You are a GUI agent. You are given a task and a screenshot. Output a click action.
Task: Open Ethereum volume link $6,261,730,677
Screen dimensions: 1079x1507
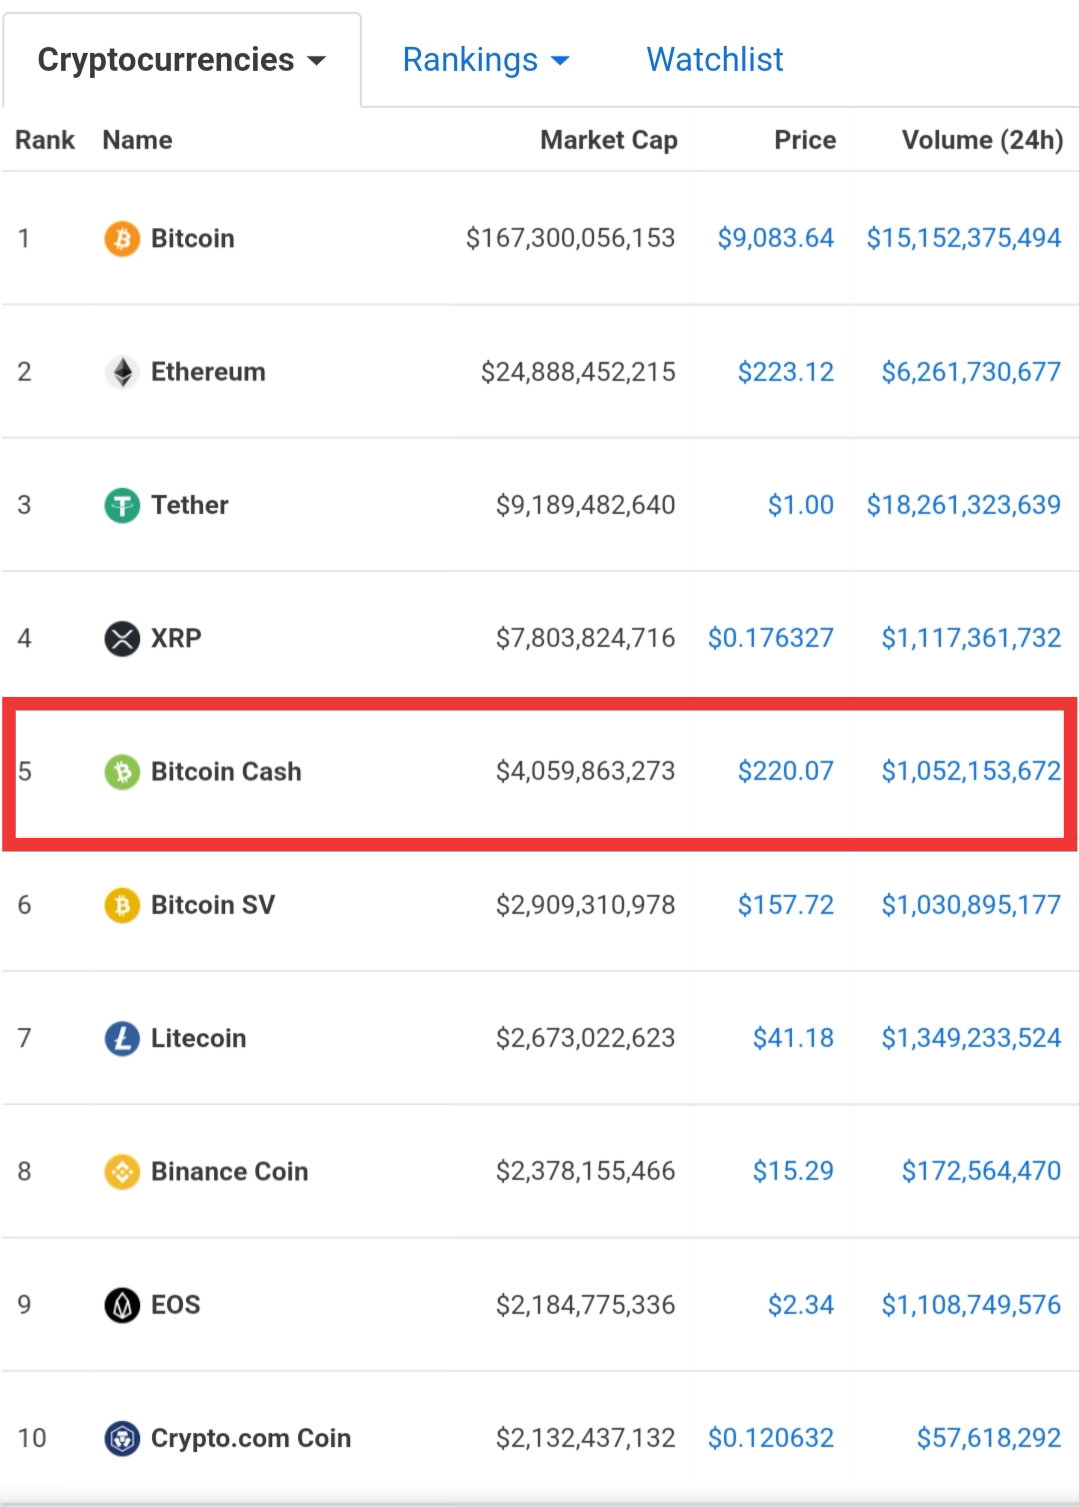tap(971, 372)
